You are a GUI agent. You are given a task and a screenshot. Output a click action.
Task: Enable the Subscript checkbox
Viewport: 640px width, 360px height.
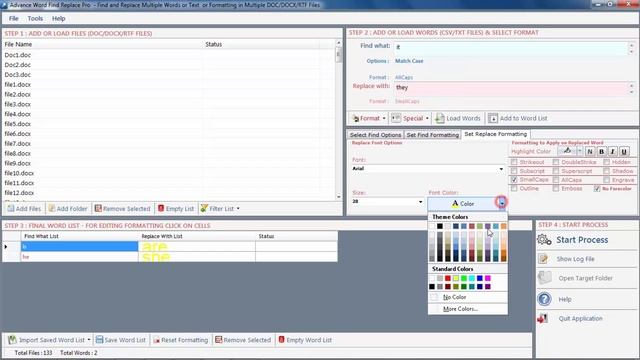pyautogui.click(x=514, y=171)
